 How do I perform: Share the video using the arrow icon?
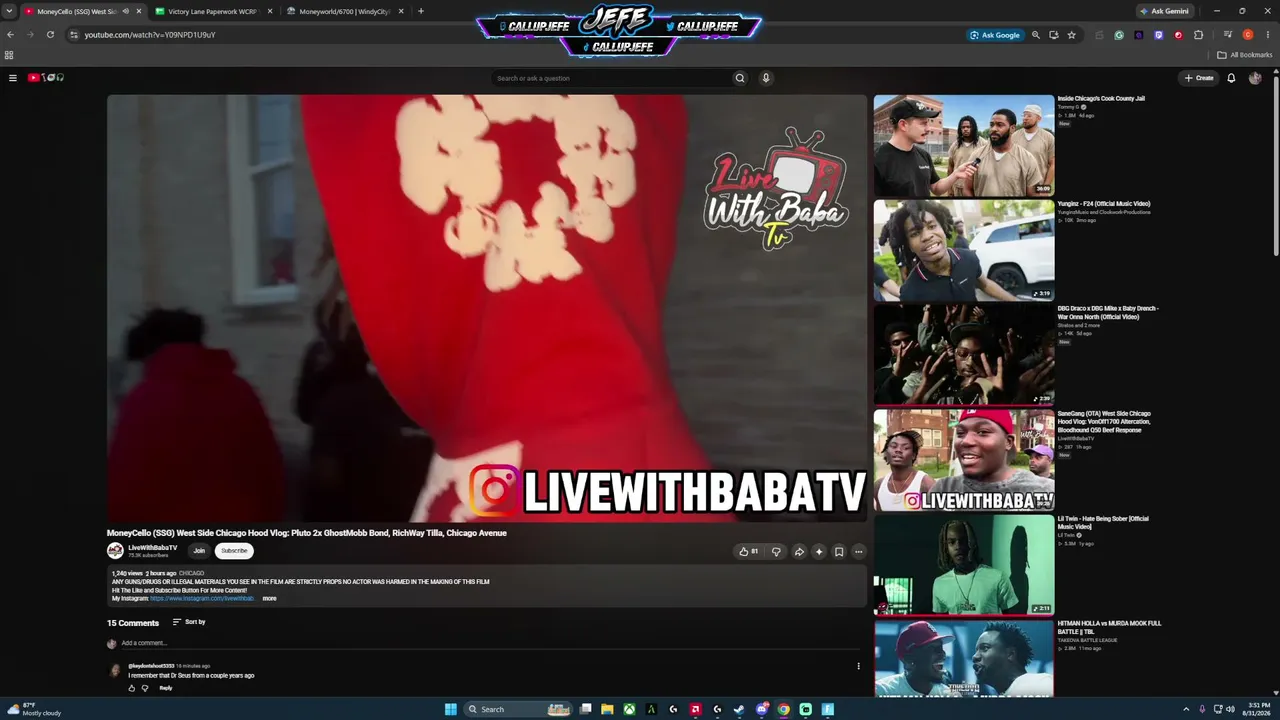799,551
